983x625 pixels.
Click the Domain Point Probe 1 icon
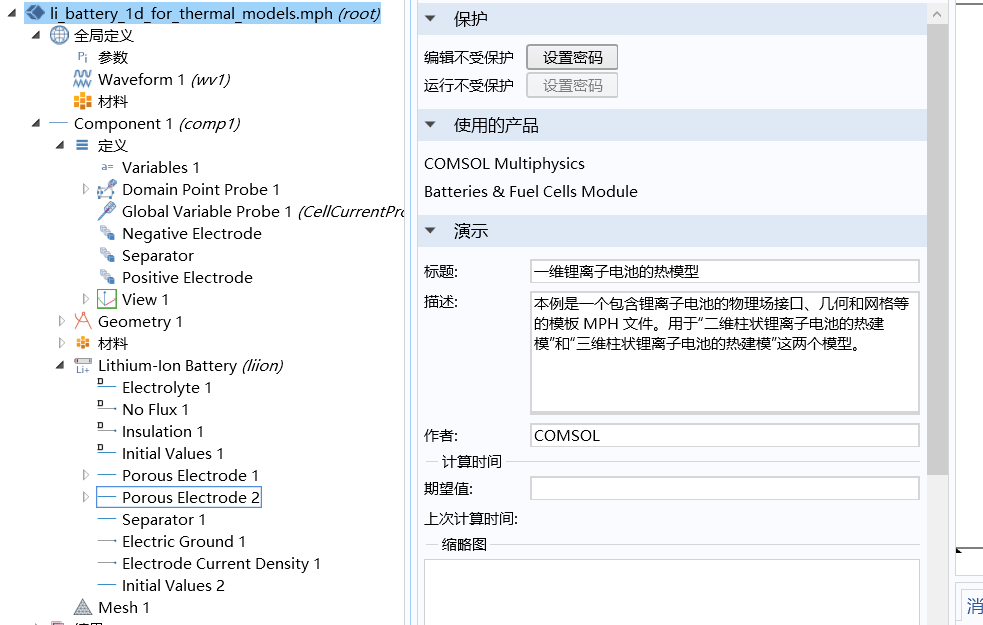(106, 190)
